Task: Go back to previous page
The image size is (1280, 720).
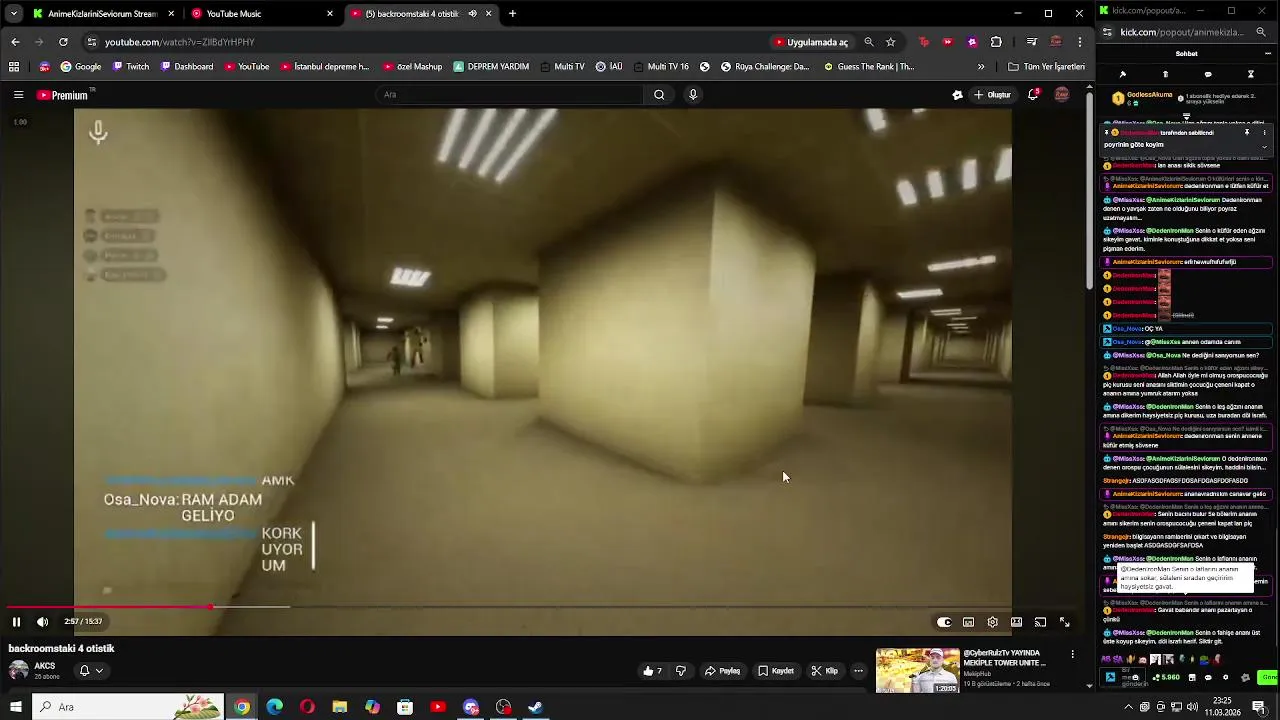Action: (15, 42)
